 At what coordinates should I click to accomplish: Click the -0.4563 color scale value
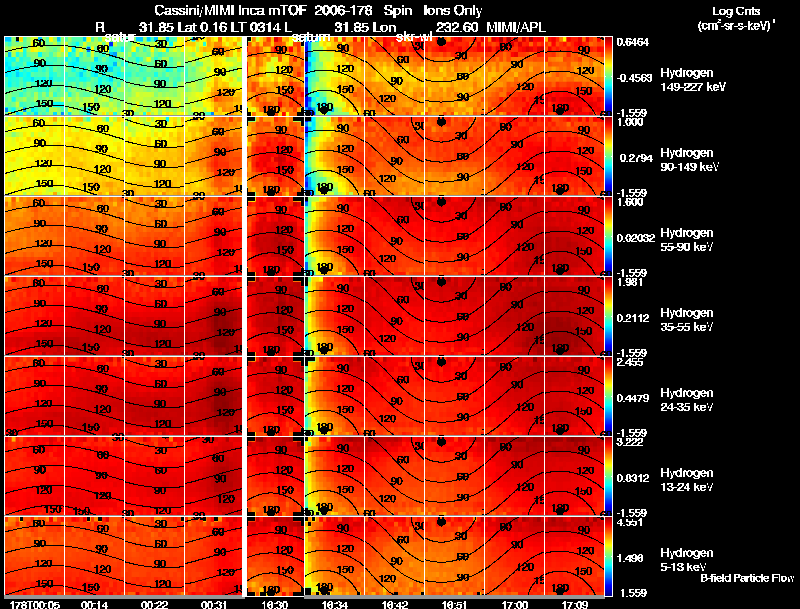tap(634, 78)
